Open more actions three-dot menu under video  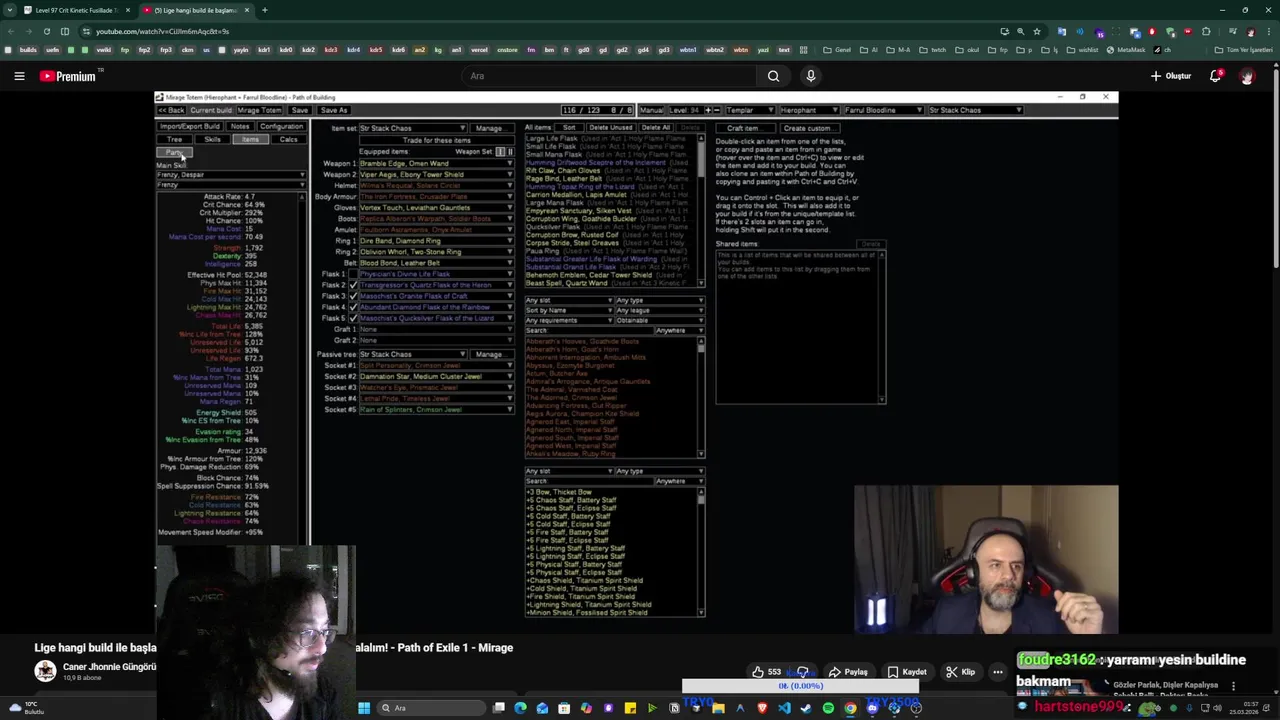pyautogui.click(x=998, y=672)
